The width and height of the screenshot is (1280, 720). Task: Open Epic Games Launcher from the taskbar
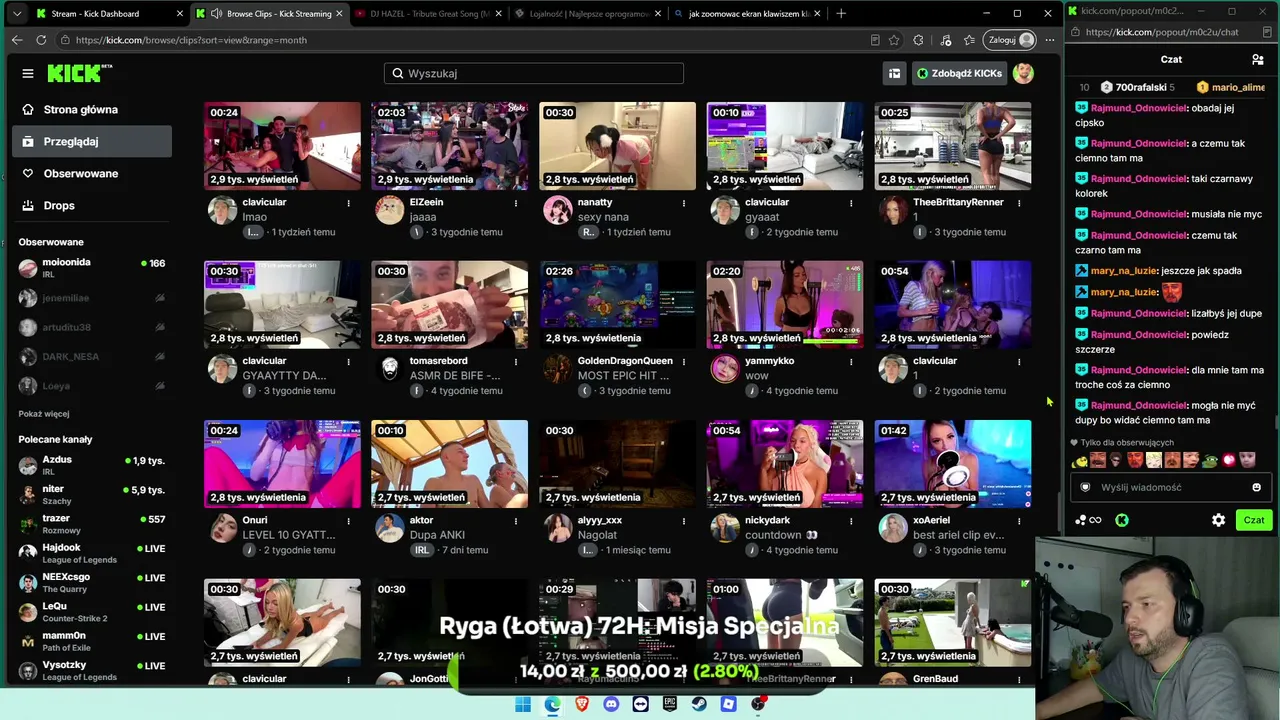670,704
